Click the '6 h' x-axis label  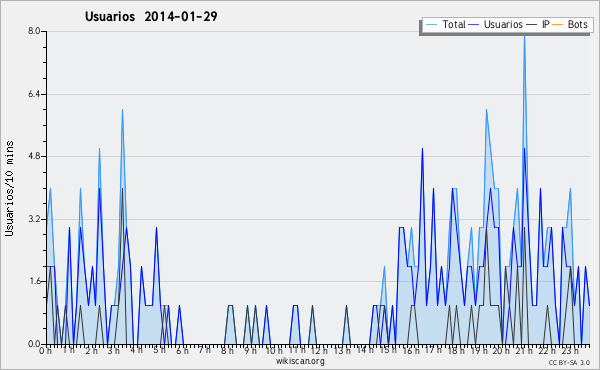(182, 350)
